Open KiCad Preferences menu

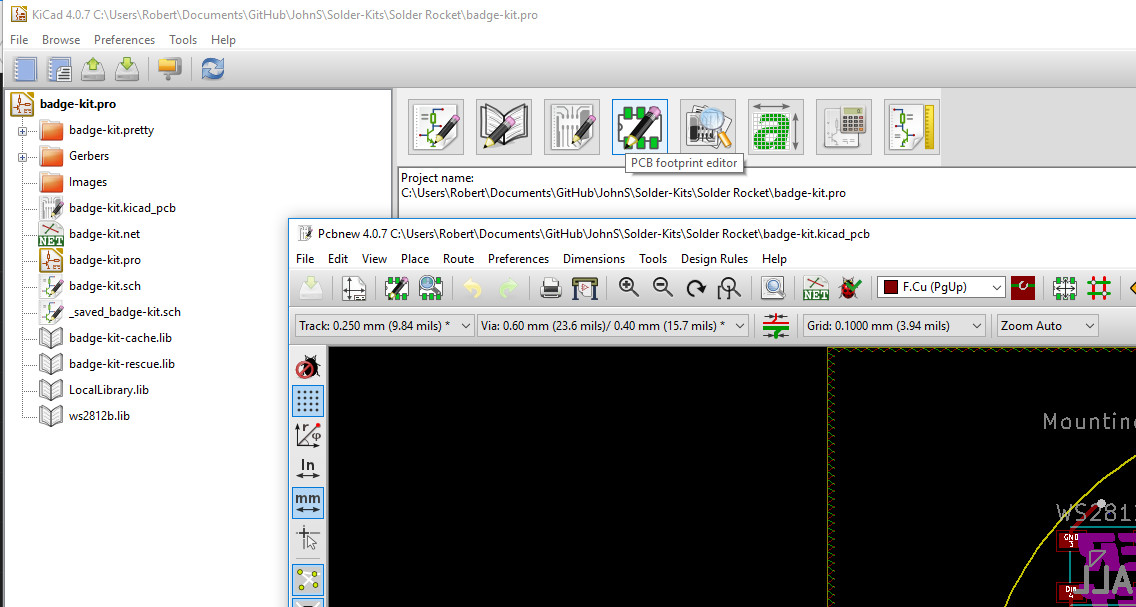tap(125, 40)
